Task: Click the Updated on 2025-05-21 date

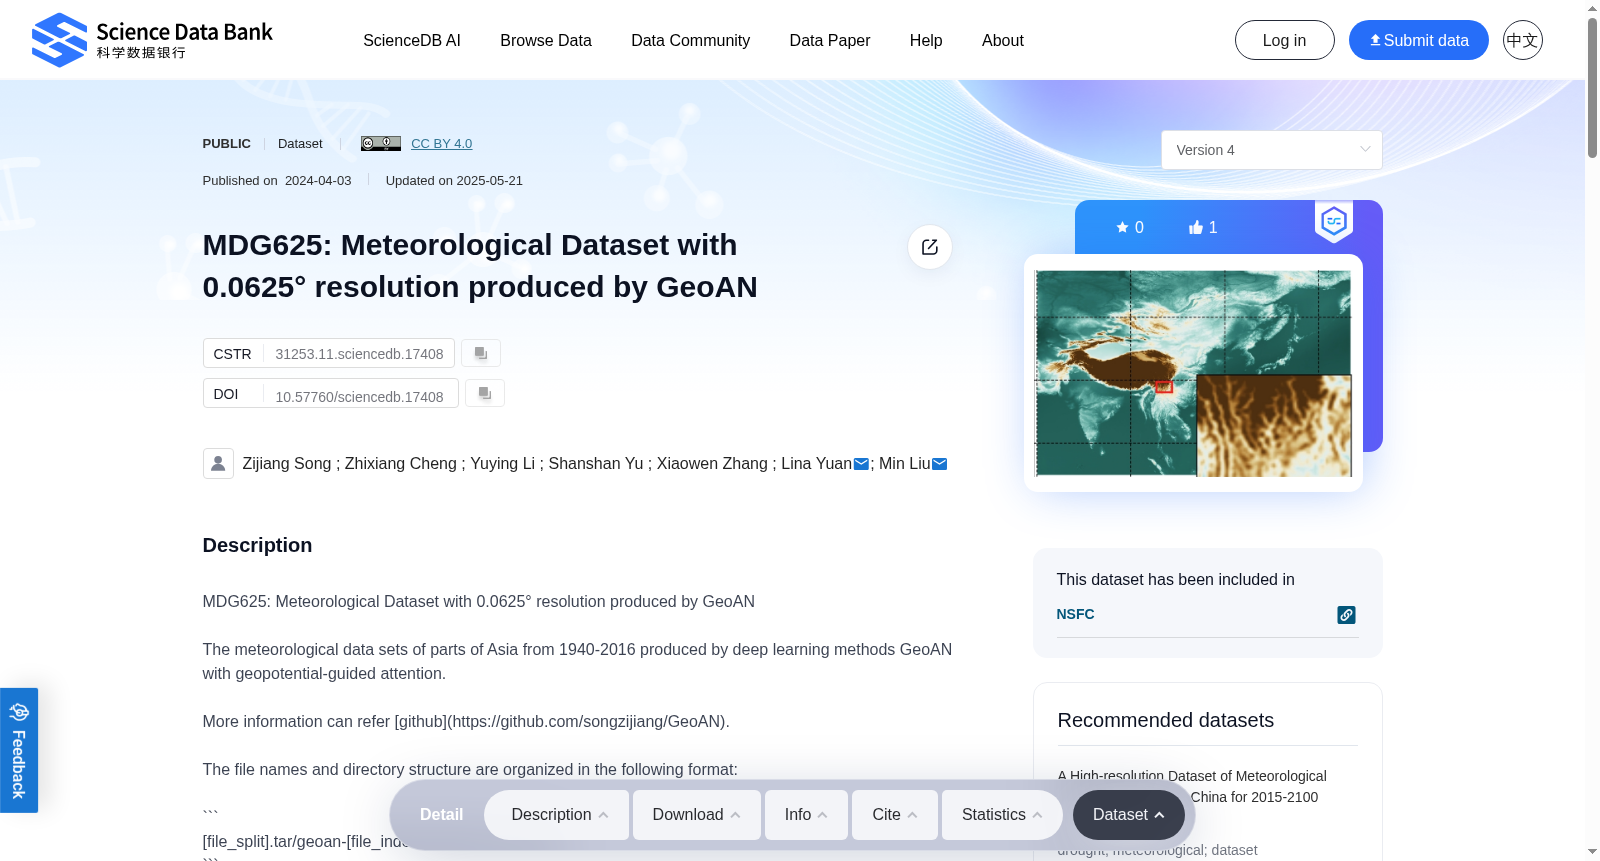Action: click(x=454, y=181)
